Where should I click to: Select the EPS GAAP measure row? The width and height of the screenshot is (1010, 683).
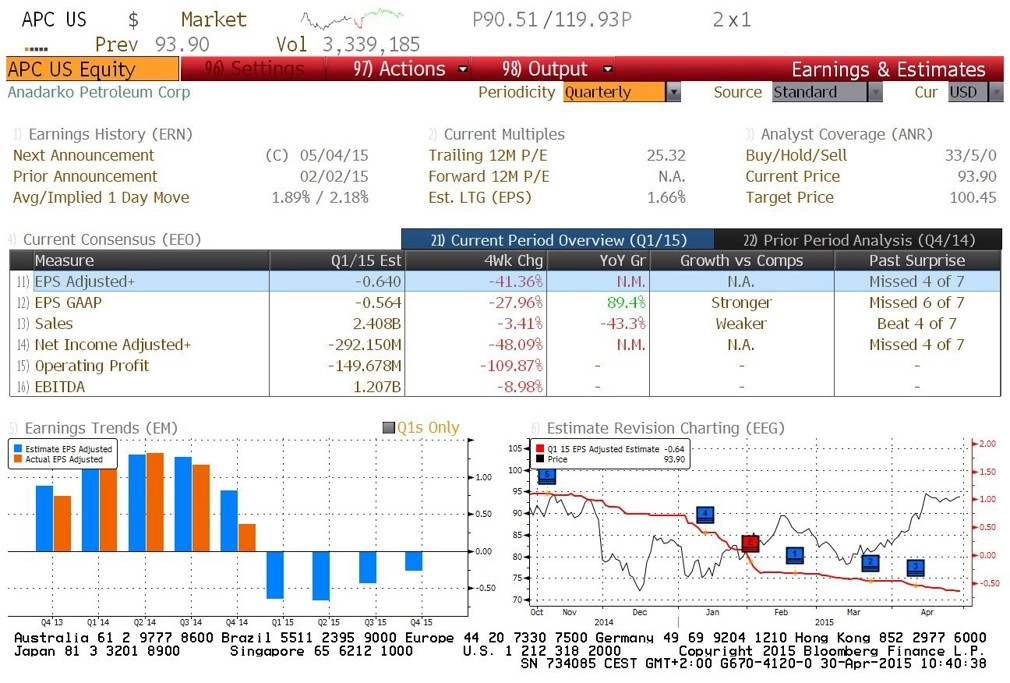click(506, 302)
